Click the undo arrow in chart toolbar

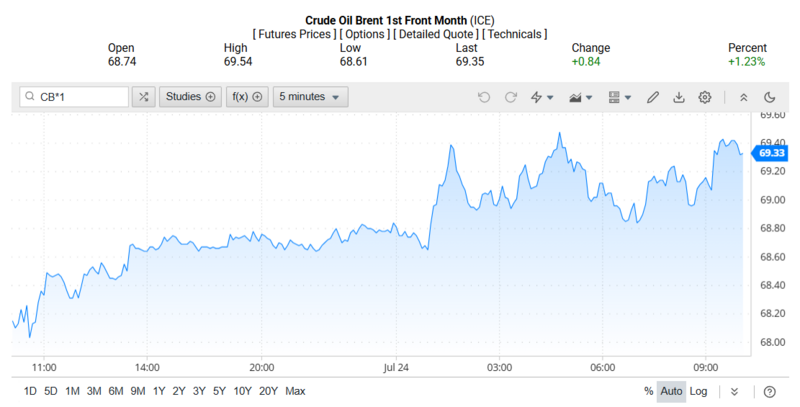pos(484,97)
